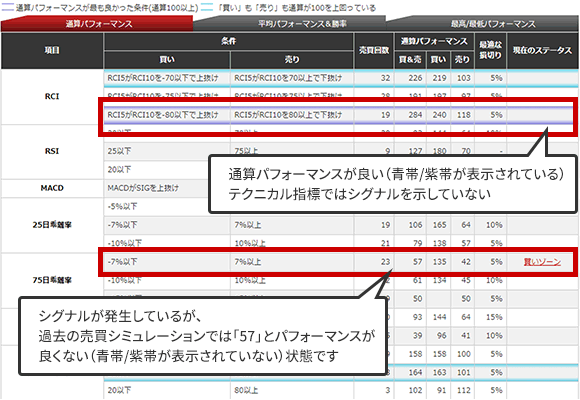Screen dimensions: 580x400
Task: Click the purple legend line marker
Action: (7, 8)
